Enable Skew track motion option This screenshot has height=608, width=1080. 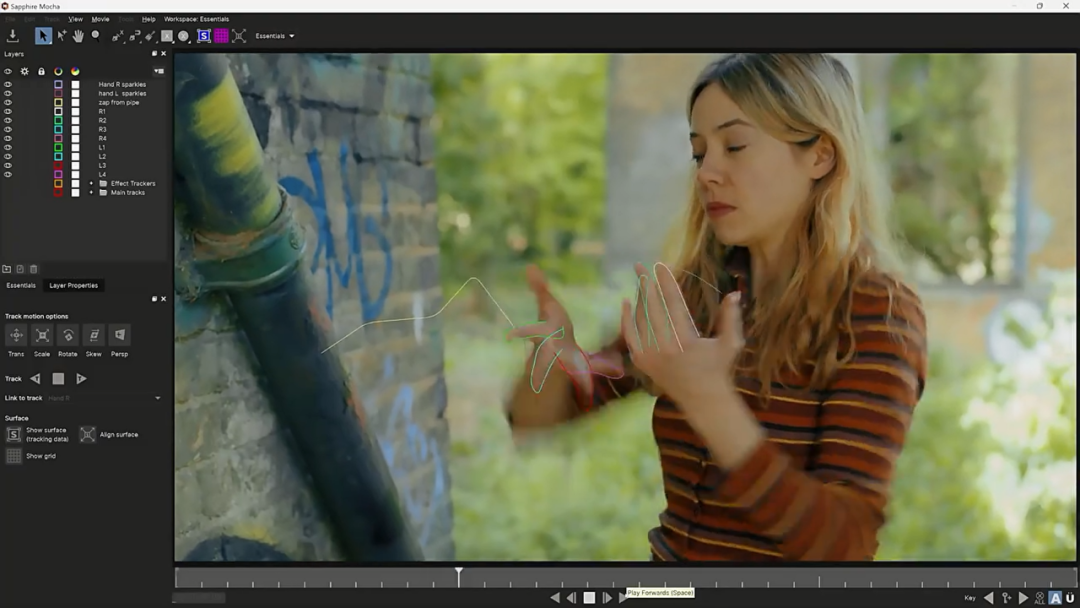[x=94, y=335]
